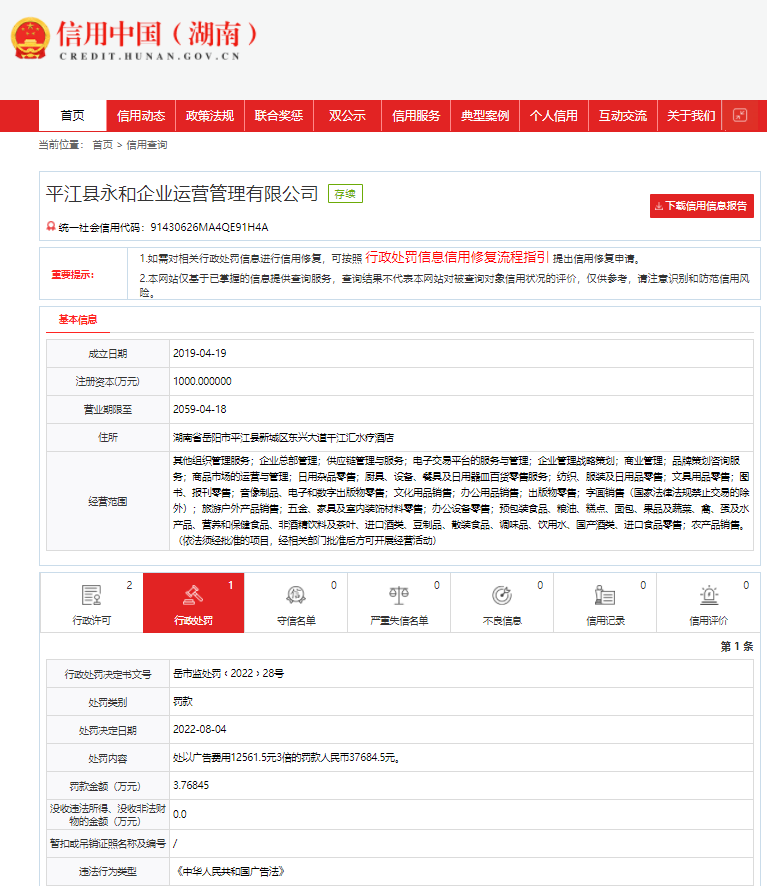Open the 双公示 section
This screenshot has height=886, width=767.
click(x=347, y=115)
